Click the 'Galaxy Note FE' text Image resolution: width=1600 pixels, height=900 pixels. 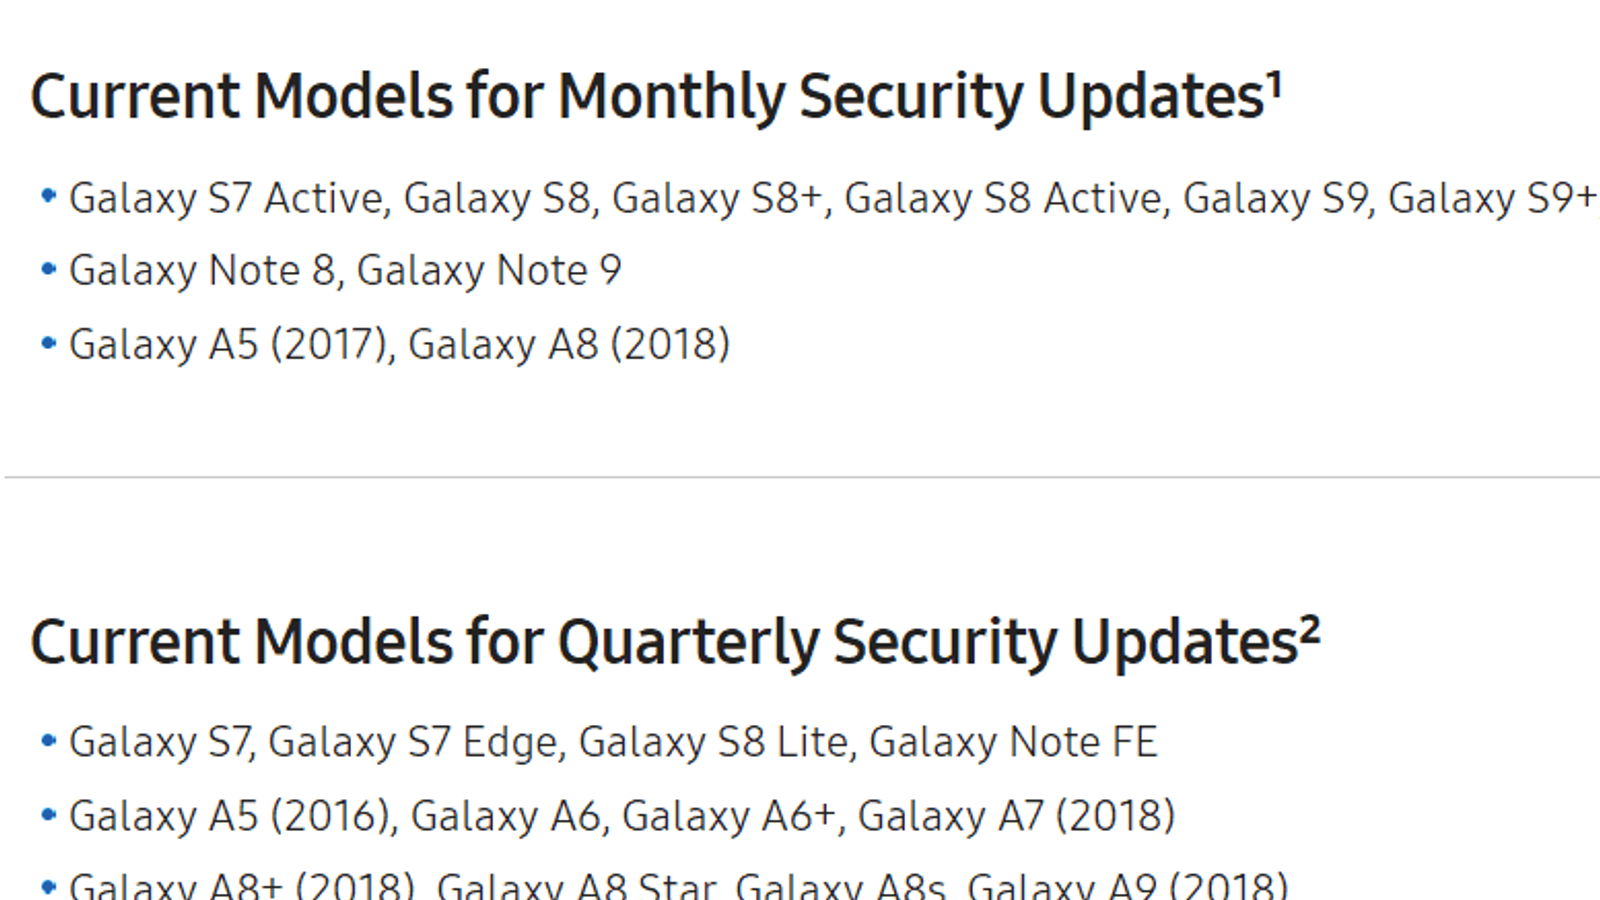1012,743
